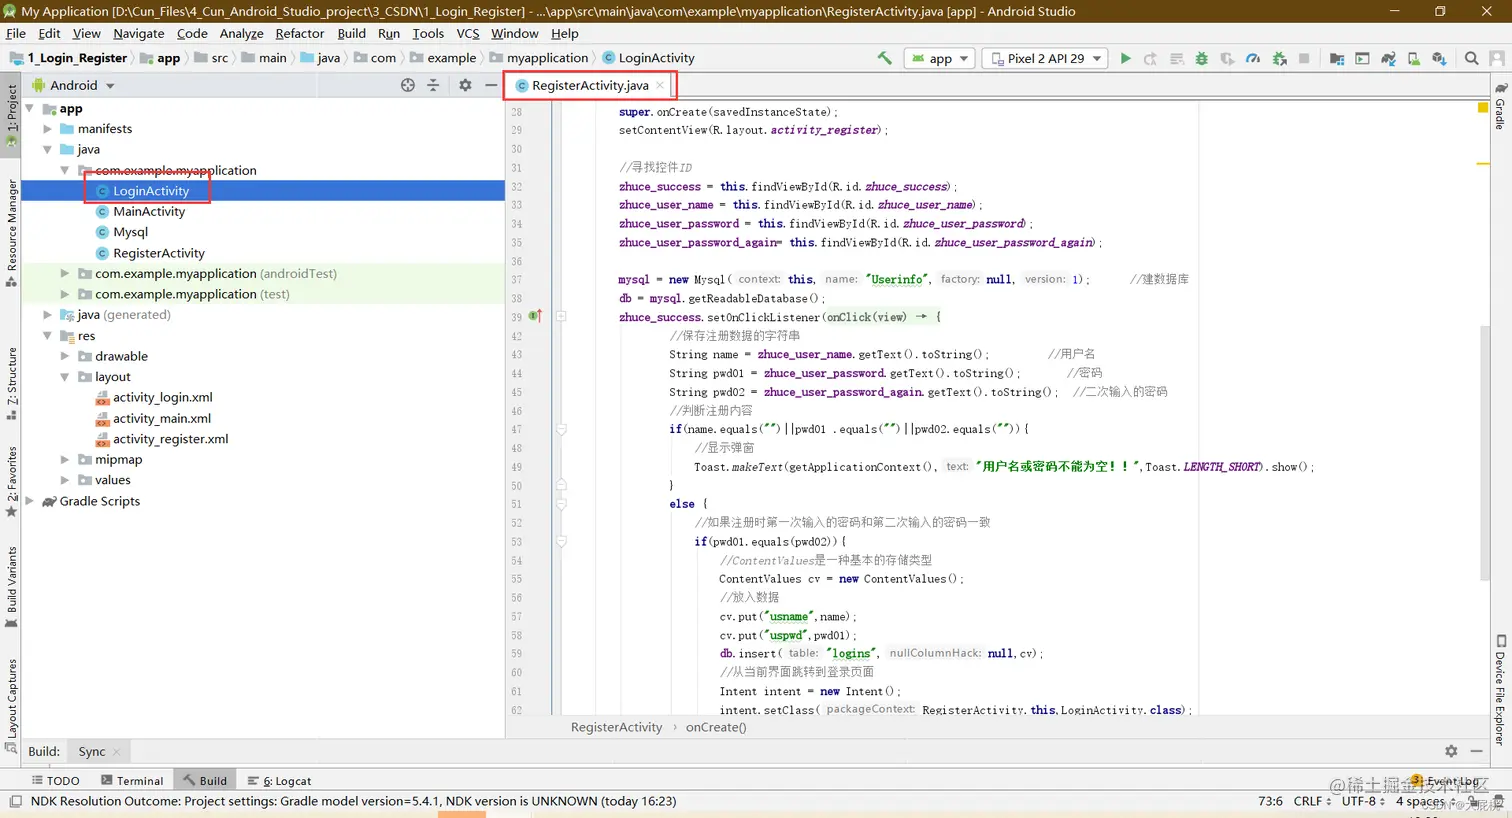1512x818 pixels.
Task: Switch to the RegisterActivity.java editor tab
Action: [x=590, y=86]
